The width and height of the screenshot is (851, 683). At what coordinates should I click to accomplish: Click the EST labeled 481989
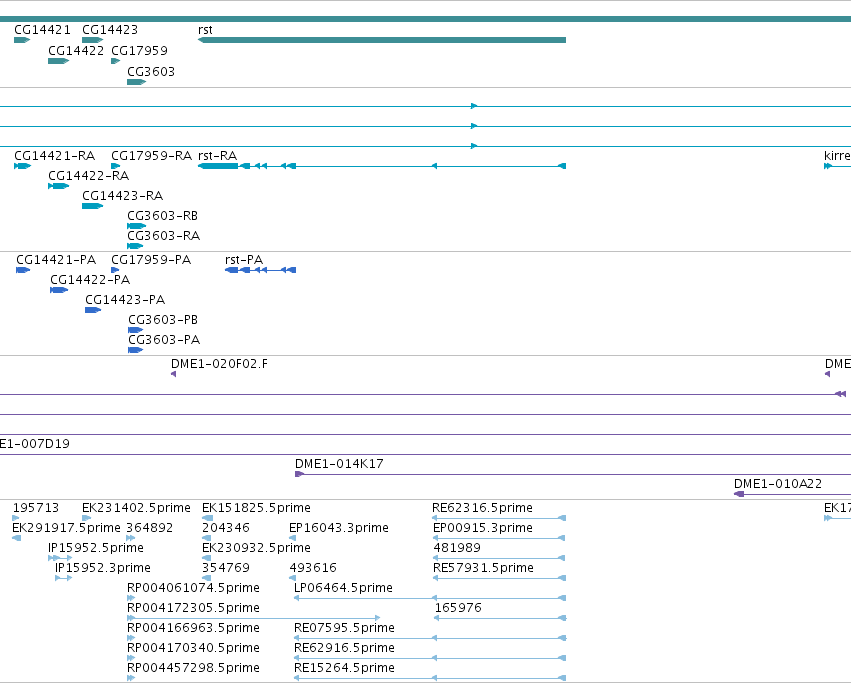[457, 548]
